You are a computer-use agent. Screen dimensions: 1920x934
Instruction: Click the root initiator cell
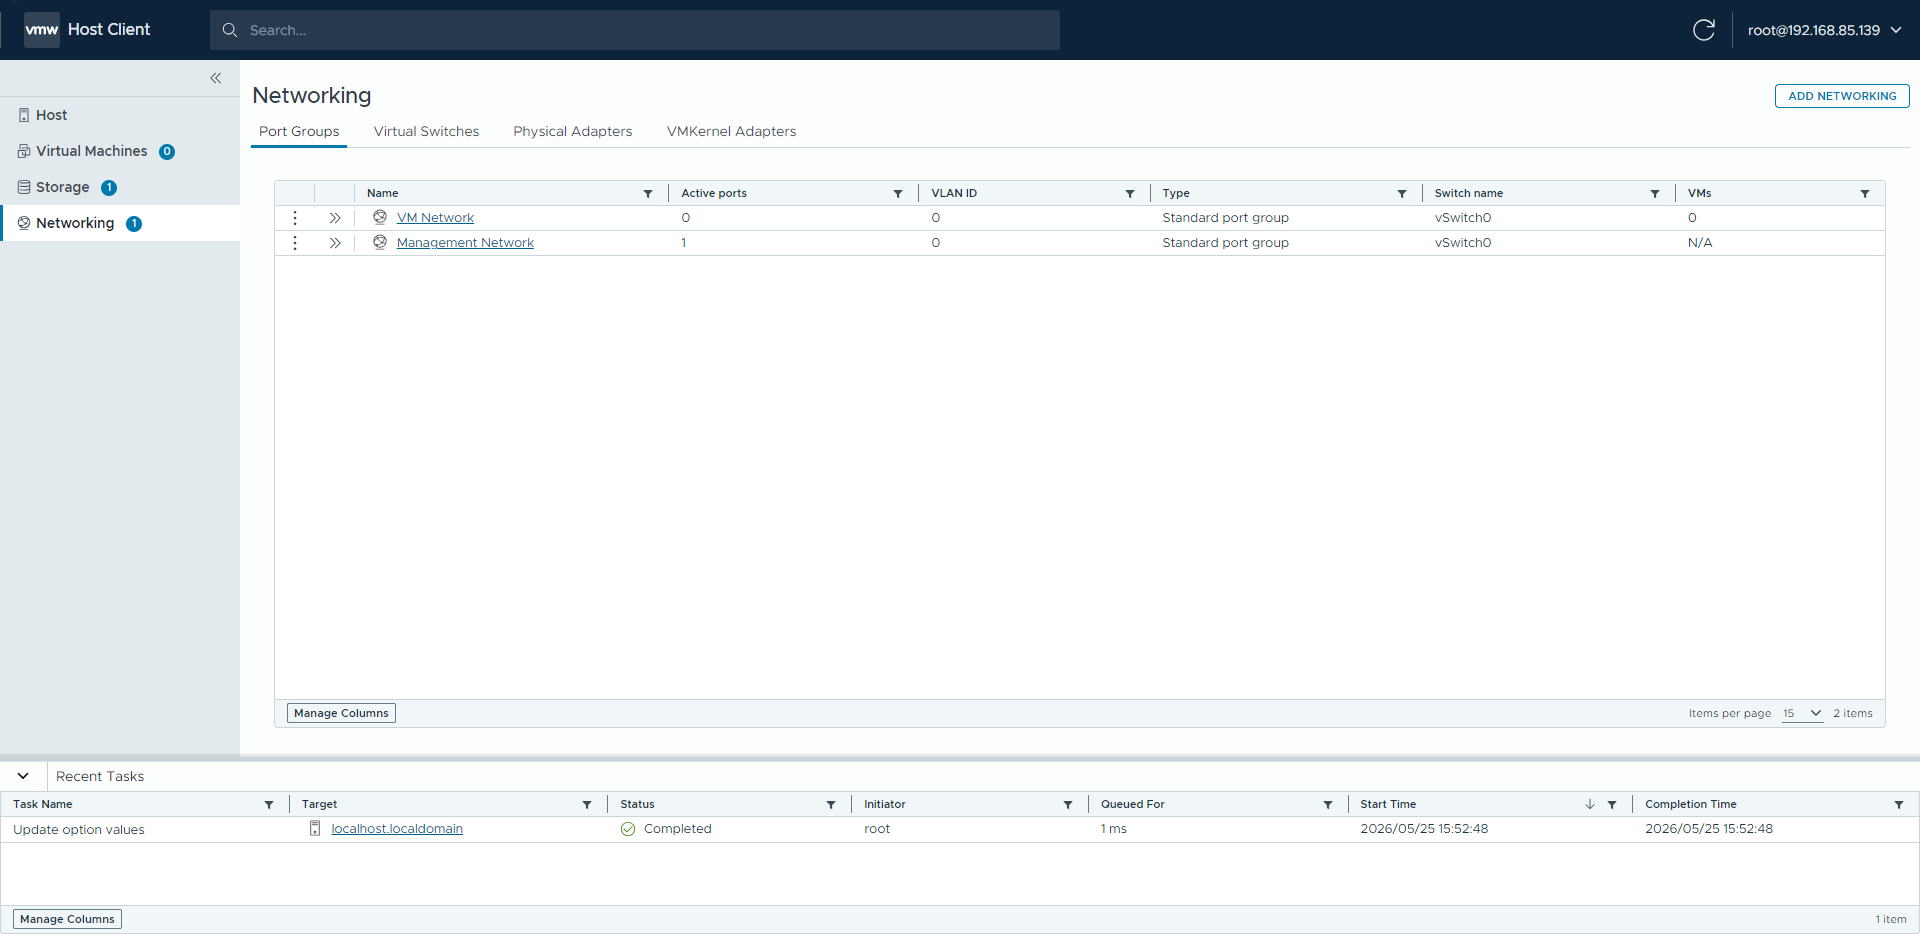(x=877, y=829)
